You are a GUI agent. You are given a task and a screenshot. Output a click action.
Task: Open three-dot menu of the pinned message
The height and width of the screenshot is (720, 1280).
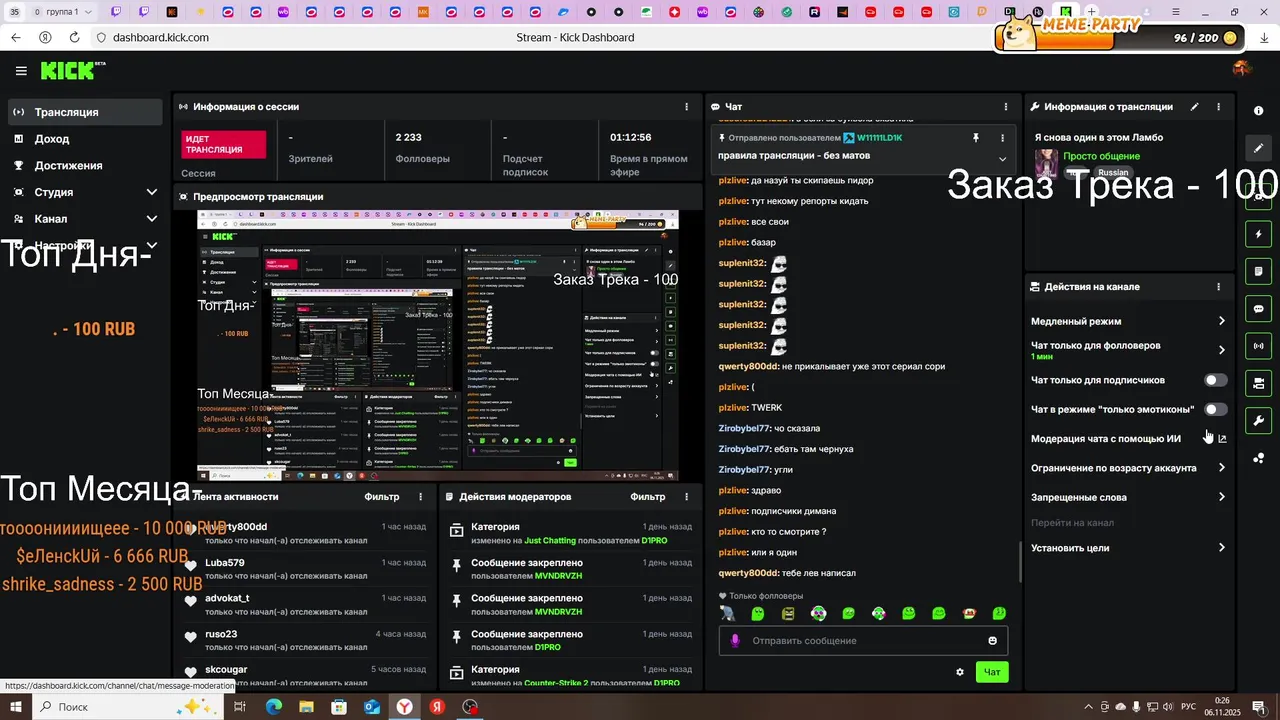click(1002, 138)
